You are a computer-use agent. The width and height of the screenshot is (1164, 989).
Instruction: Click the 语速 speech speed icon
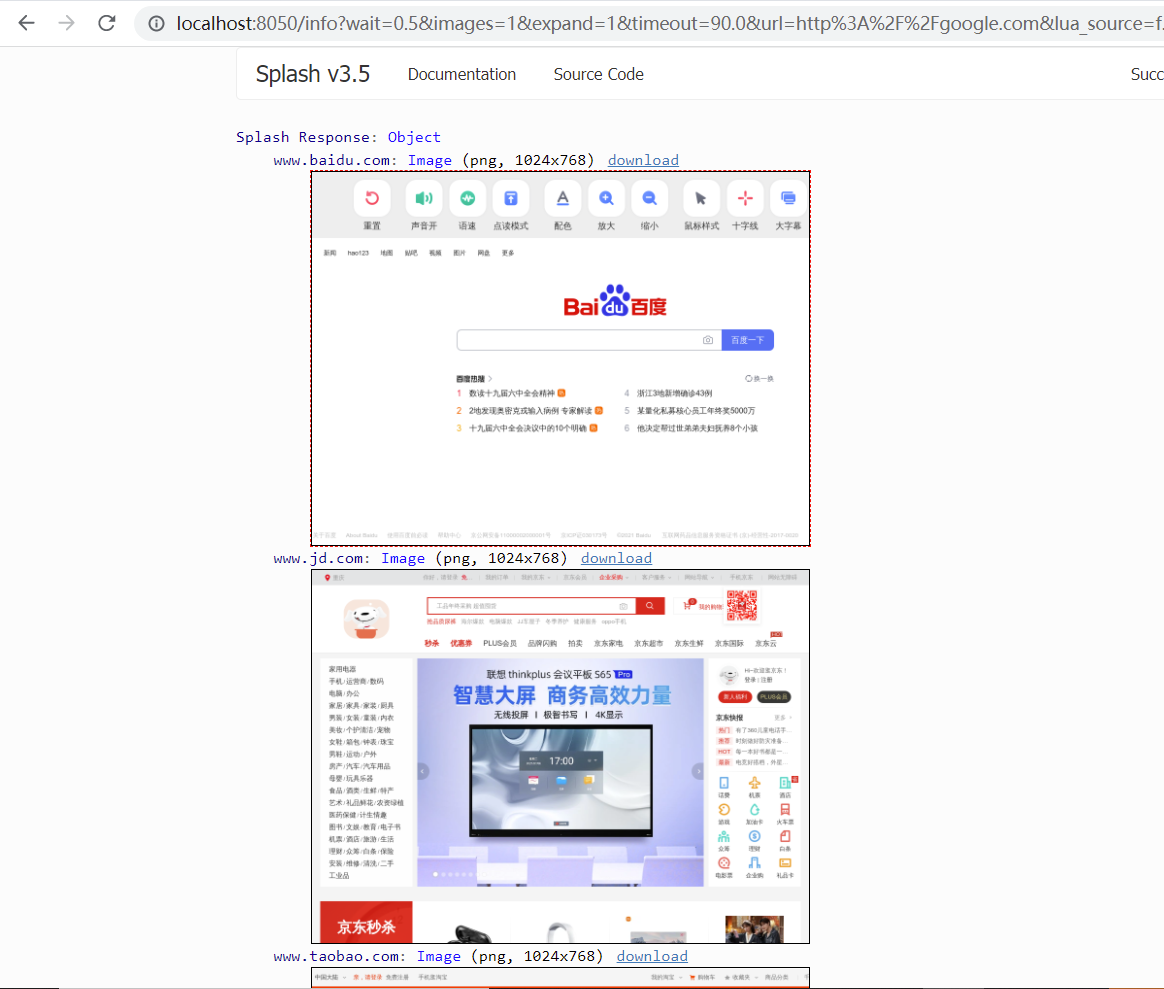click(x=467, y=198)
